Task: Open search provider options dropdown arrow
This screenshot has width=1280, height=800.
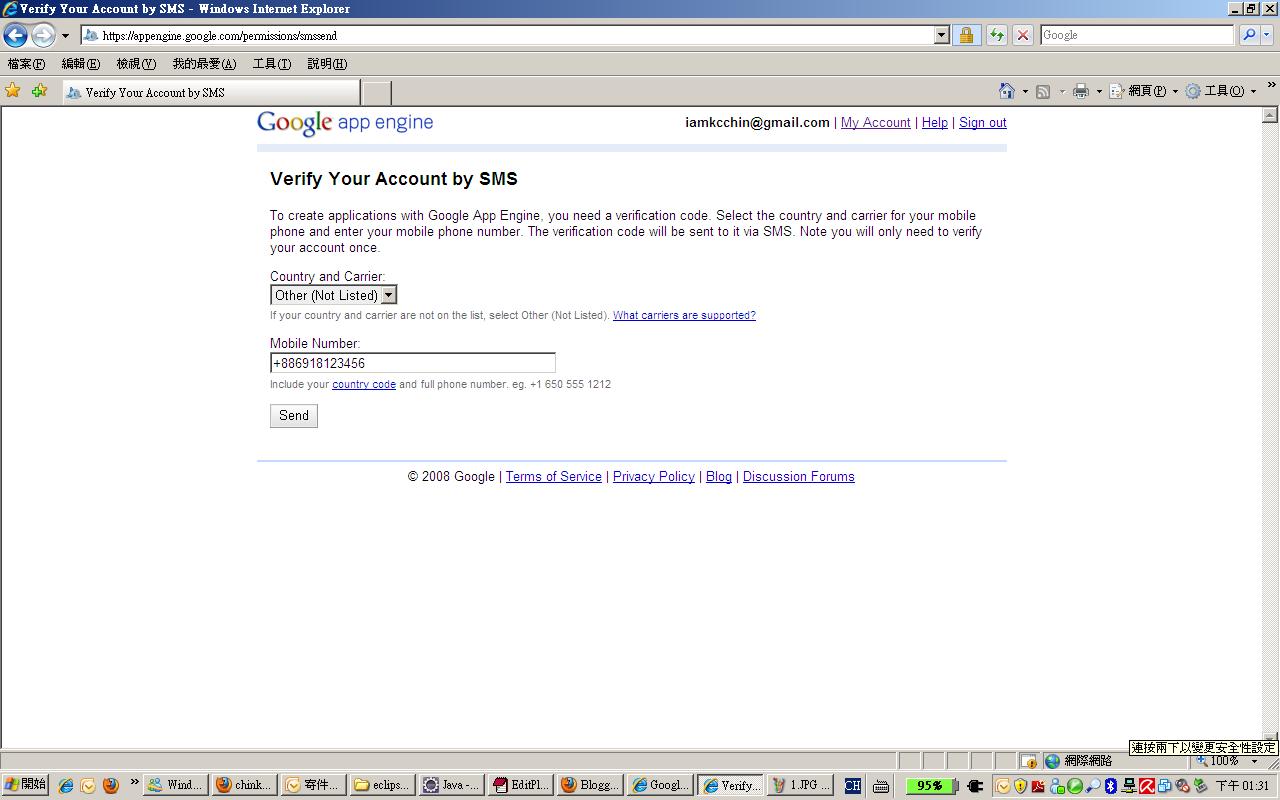Action: 1267,35
